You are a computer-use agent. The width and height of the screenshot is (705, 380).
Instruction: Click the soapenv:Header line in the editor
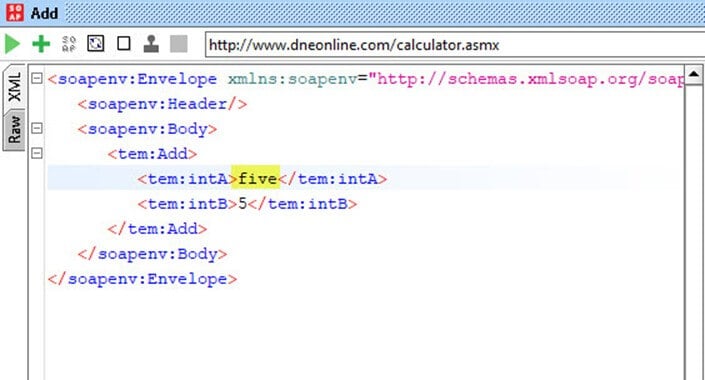[162, 104]
